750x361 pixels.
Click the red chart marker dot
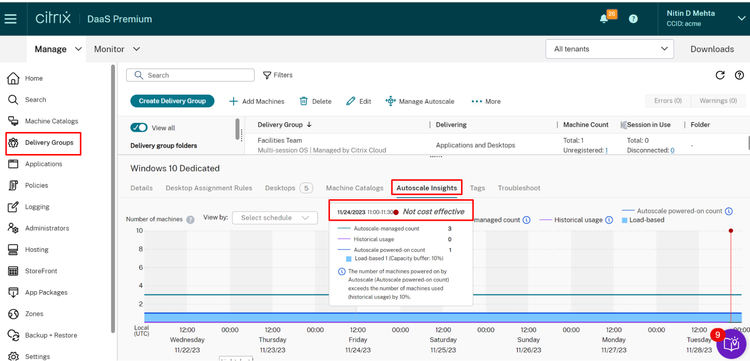pyautogui.click(x=731, y=230)
